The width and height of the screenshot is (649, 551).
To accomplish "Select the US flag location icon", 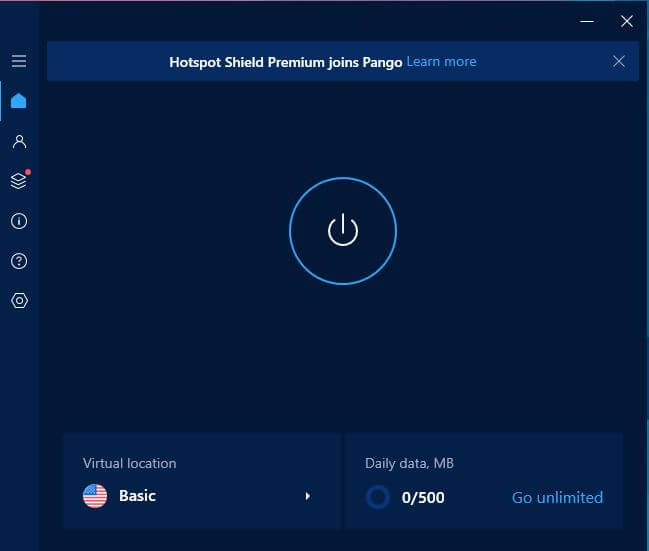I will pyautogui.click(x=95, y=496).
